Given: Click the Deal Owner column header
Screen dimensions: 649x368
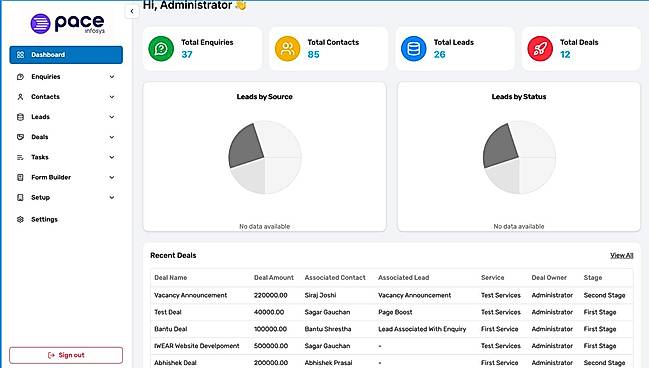Looking at the screenshot, I should pyautogui.click(x=549, y=278).
